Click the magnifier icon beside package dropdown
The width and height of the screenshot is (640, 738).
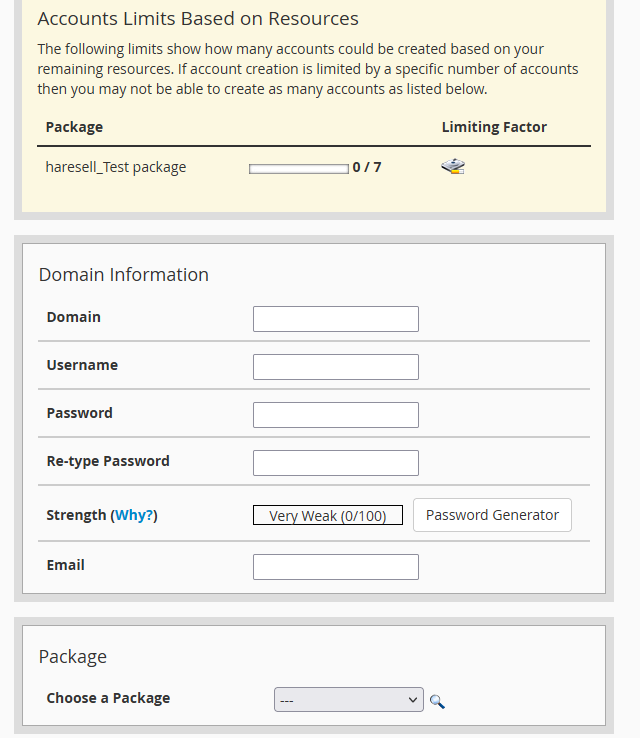(437, 701)
